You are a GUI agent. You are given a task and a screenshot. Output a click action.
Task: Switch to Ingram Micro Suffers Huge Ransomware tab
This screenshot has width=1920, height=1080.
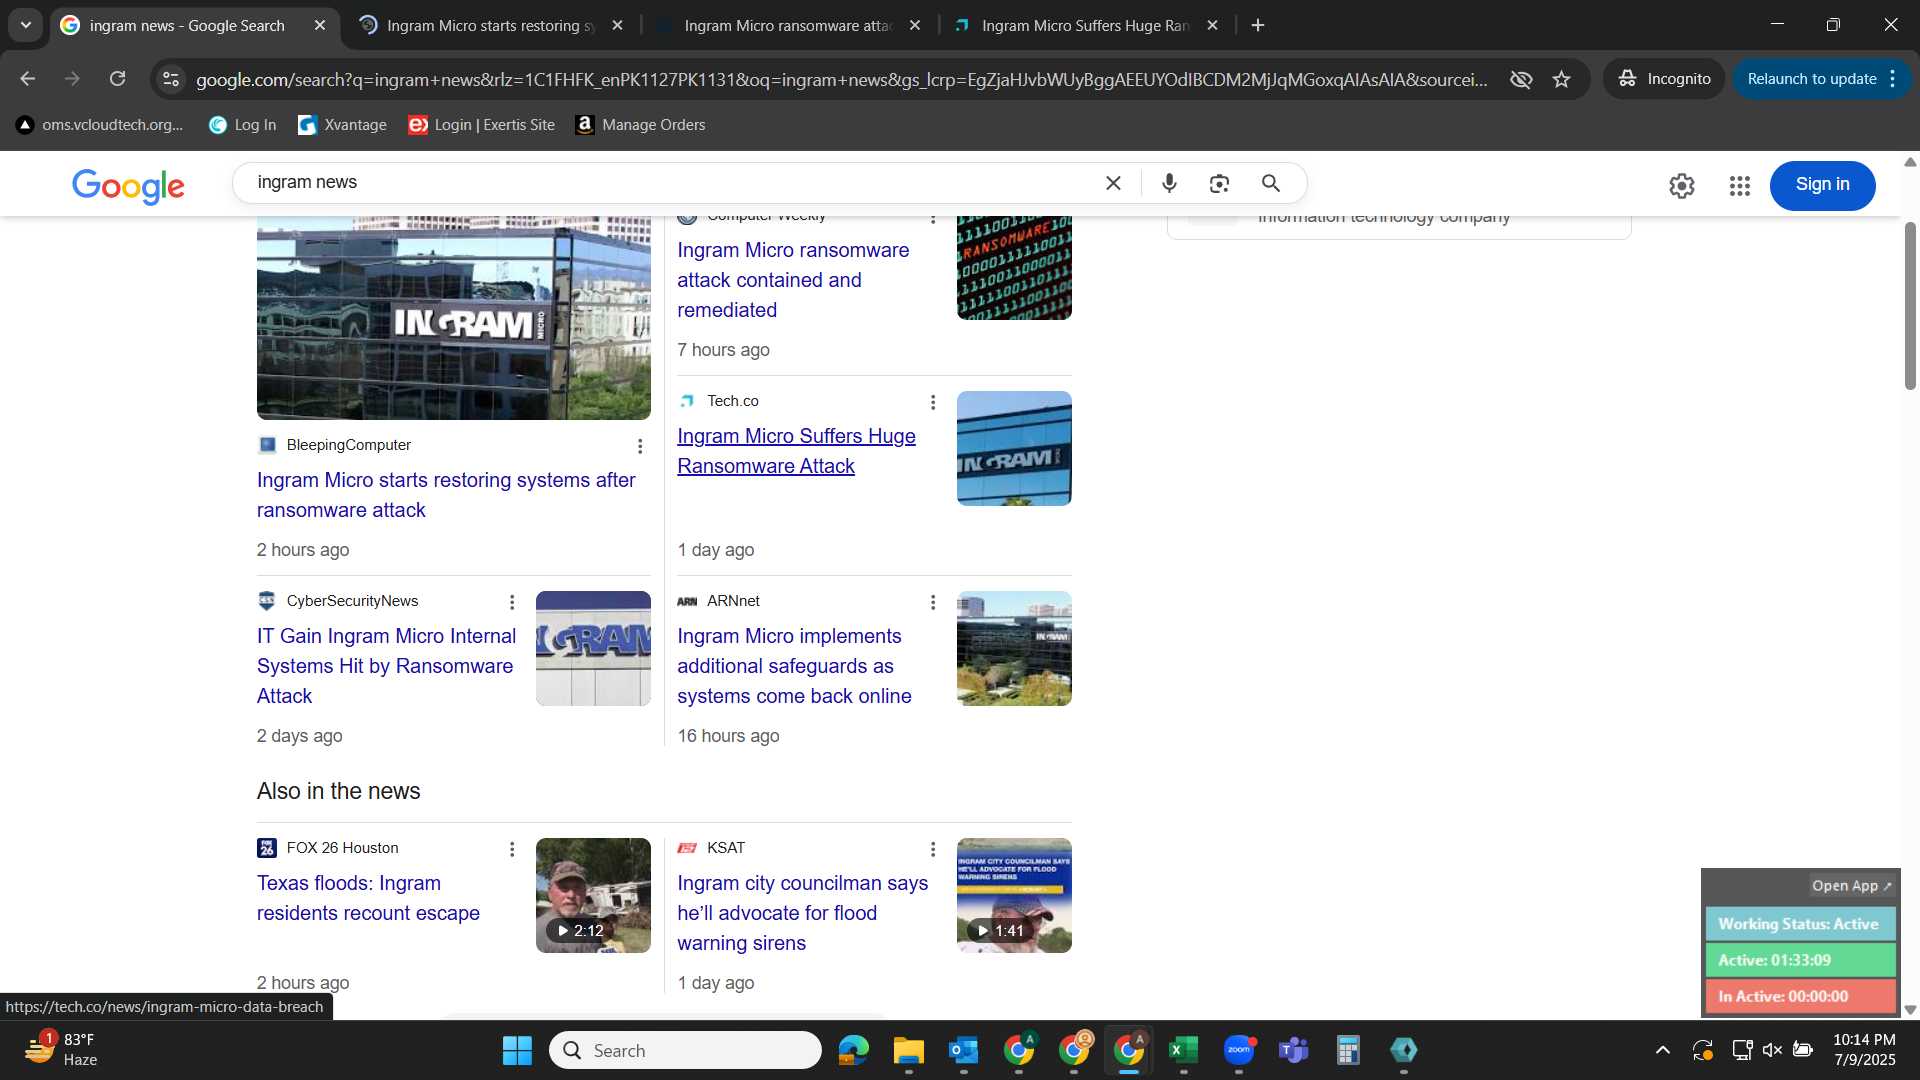pos(1085,25)
